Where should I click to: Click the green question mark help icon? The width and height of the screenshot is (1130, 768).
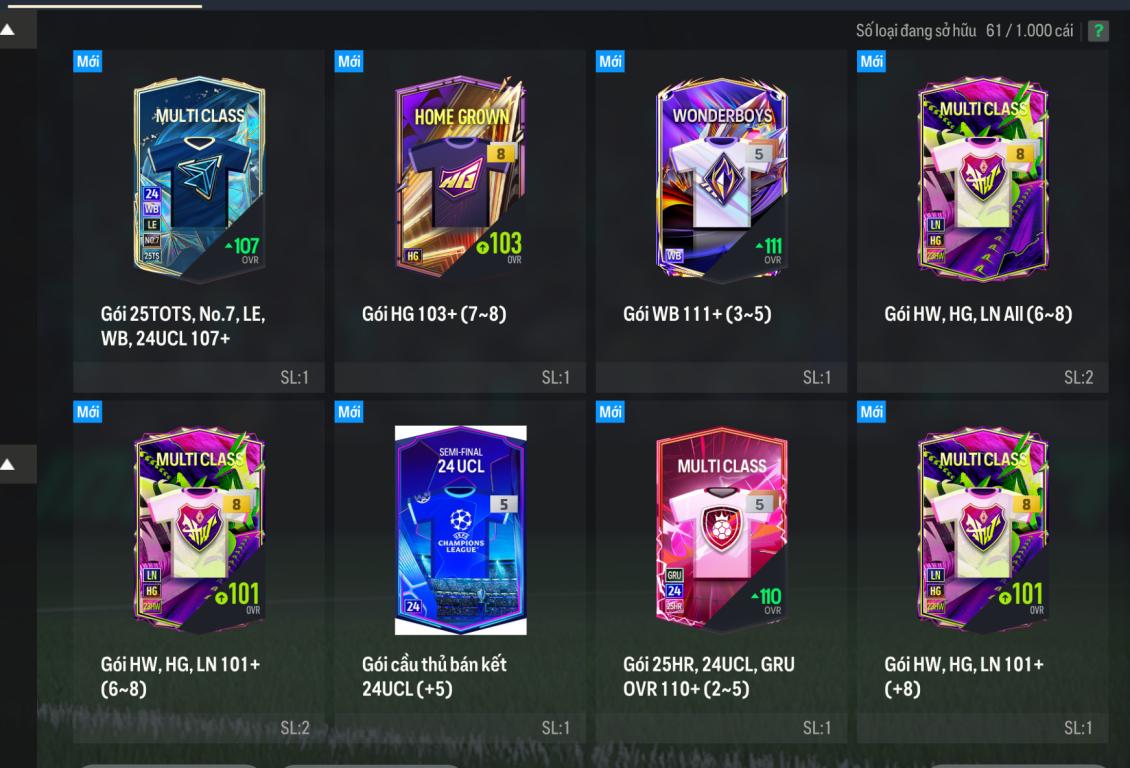pos(1098,31)
